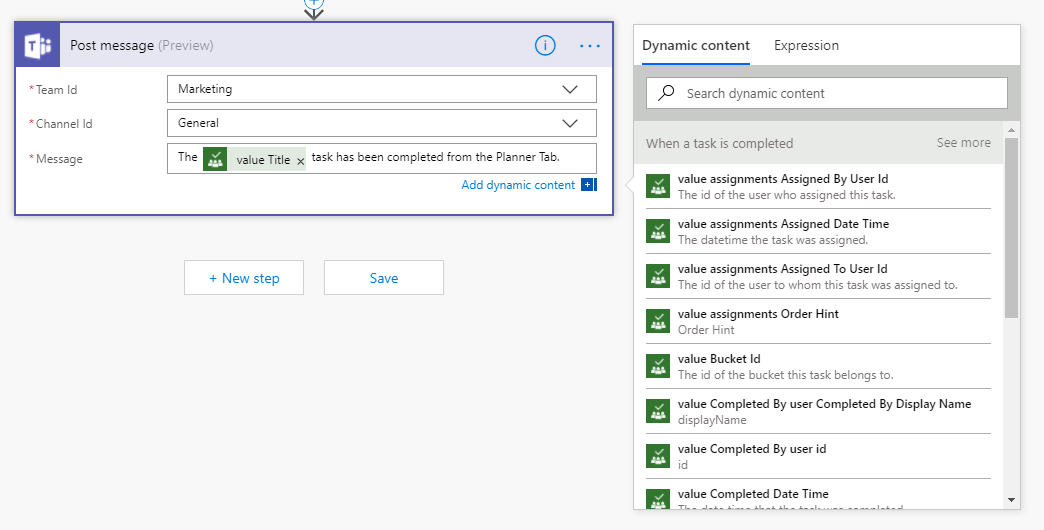Switch to the Expression tab
Image resolution: width=1044 pixels, height=530 pixels.
[806, 45]
